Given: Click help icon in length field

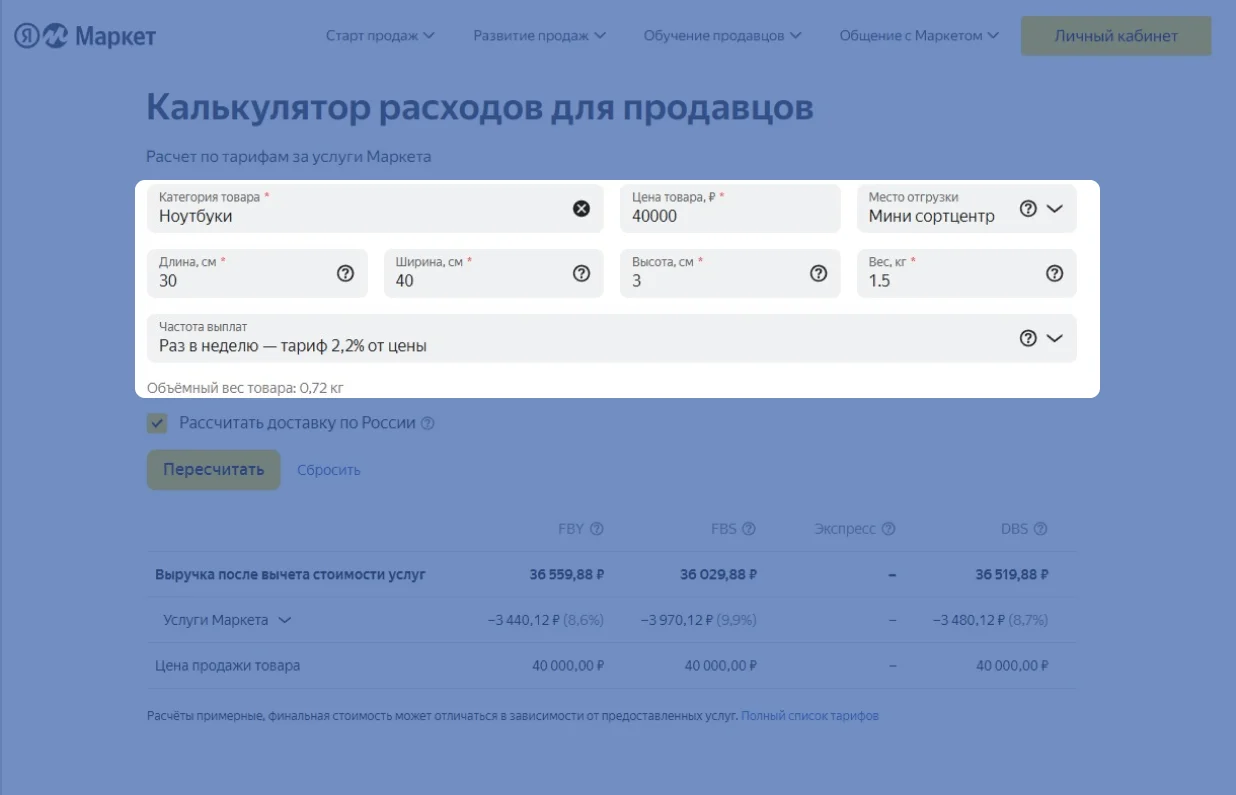Looking at the screenshot, I should [x=345, y=273].
